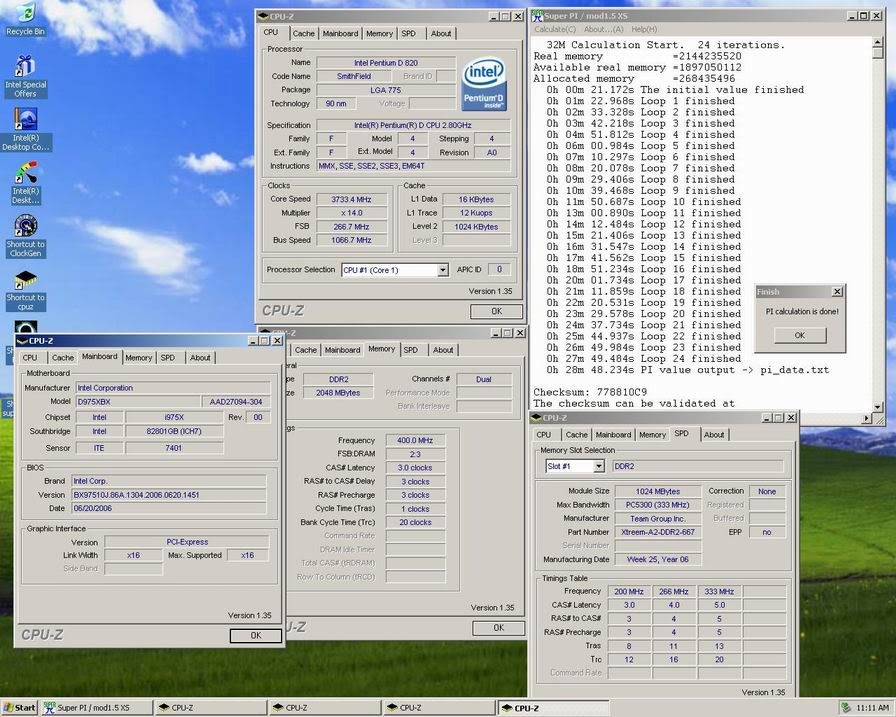Click the Windows Start button
The width and height of the screenshot is (896, 717).
click(x=20, y=707)
